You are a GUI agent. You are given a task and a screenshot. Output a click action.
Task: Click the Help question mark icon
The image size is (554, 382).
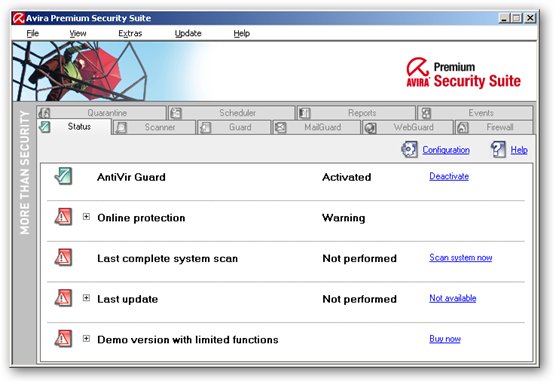(498, 149)
